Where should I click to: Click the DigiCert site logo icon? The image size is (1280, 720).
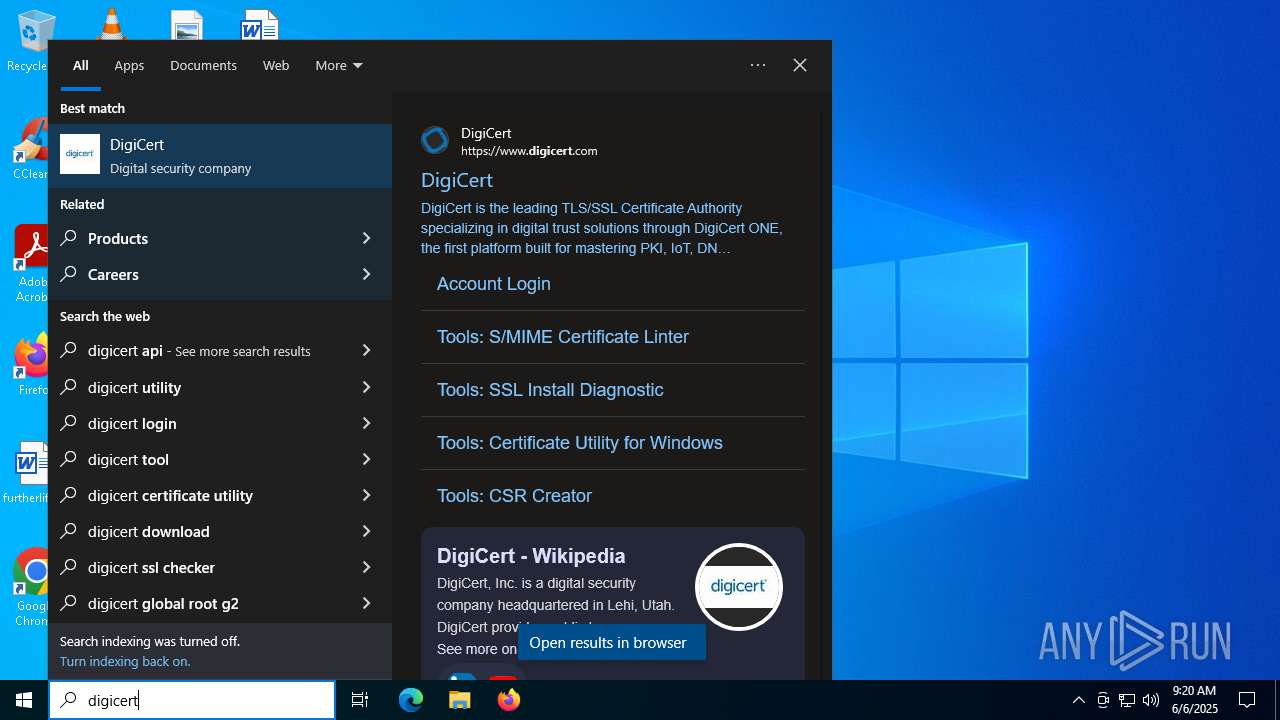(x=435, y=141)
